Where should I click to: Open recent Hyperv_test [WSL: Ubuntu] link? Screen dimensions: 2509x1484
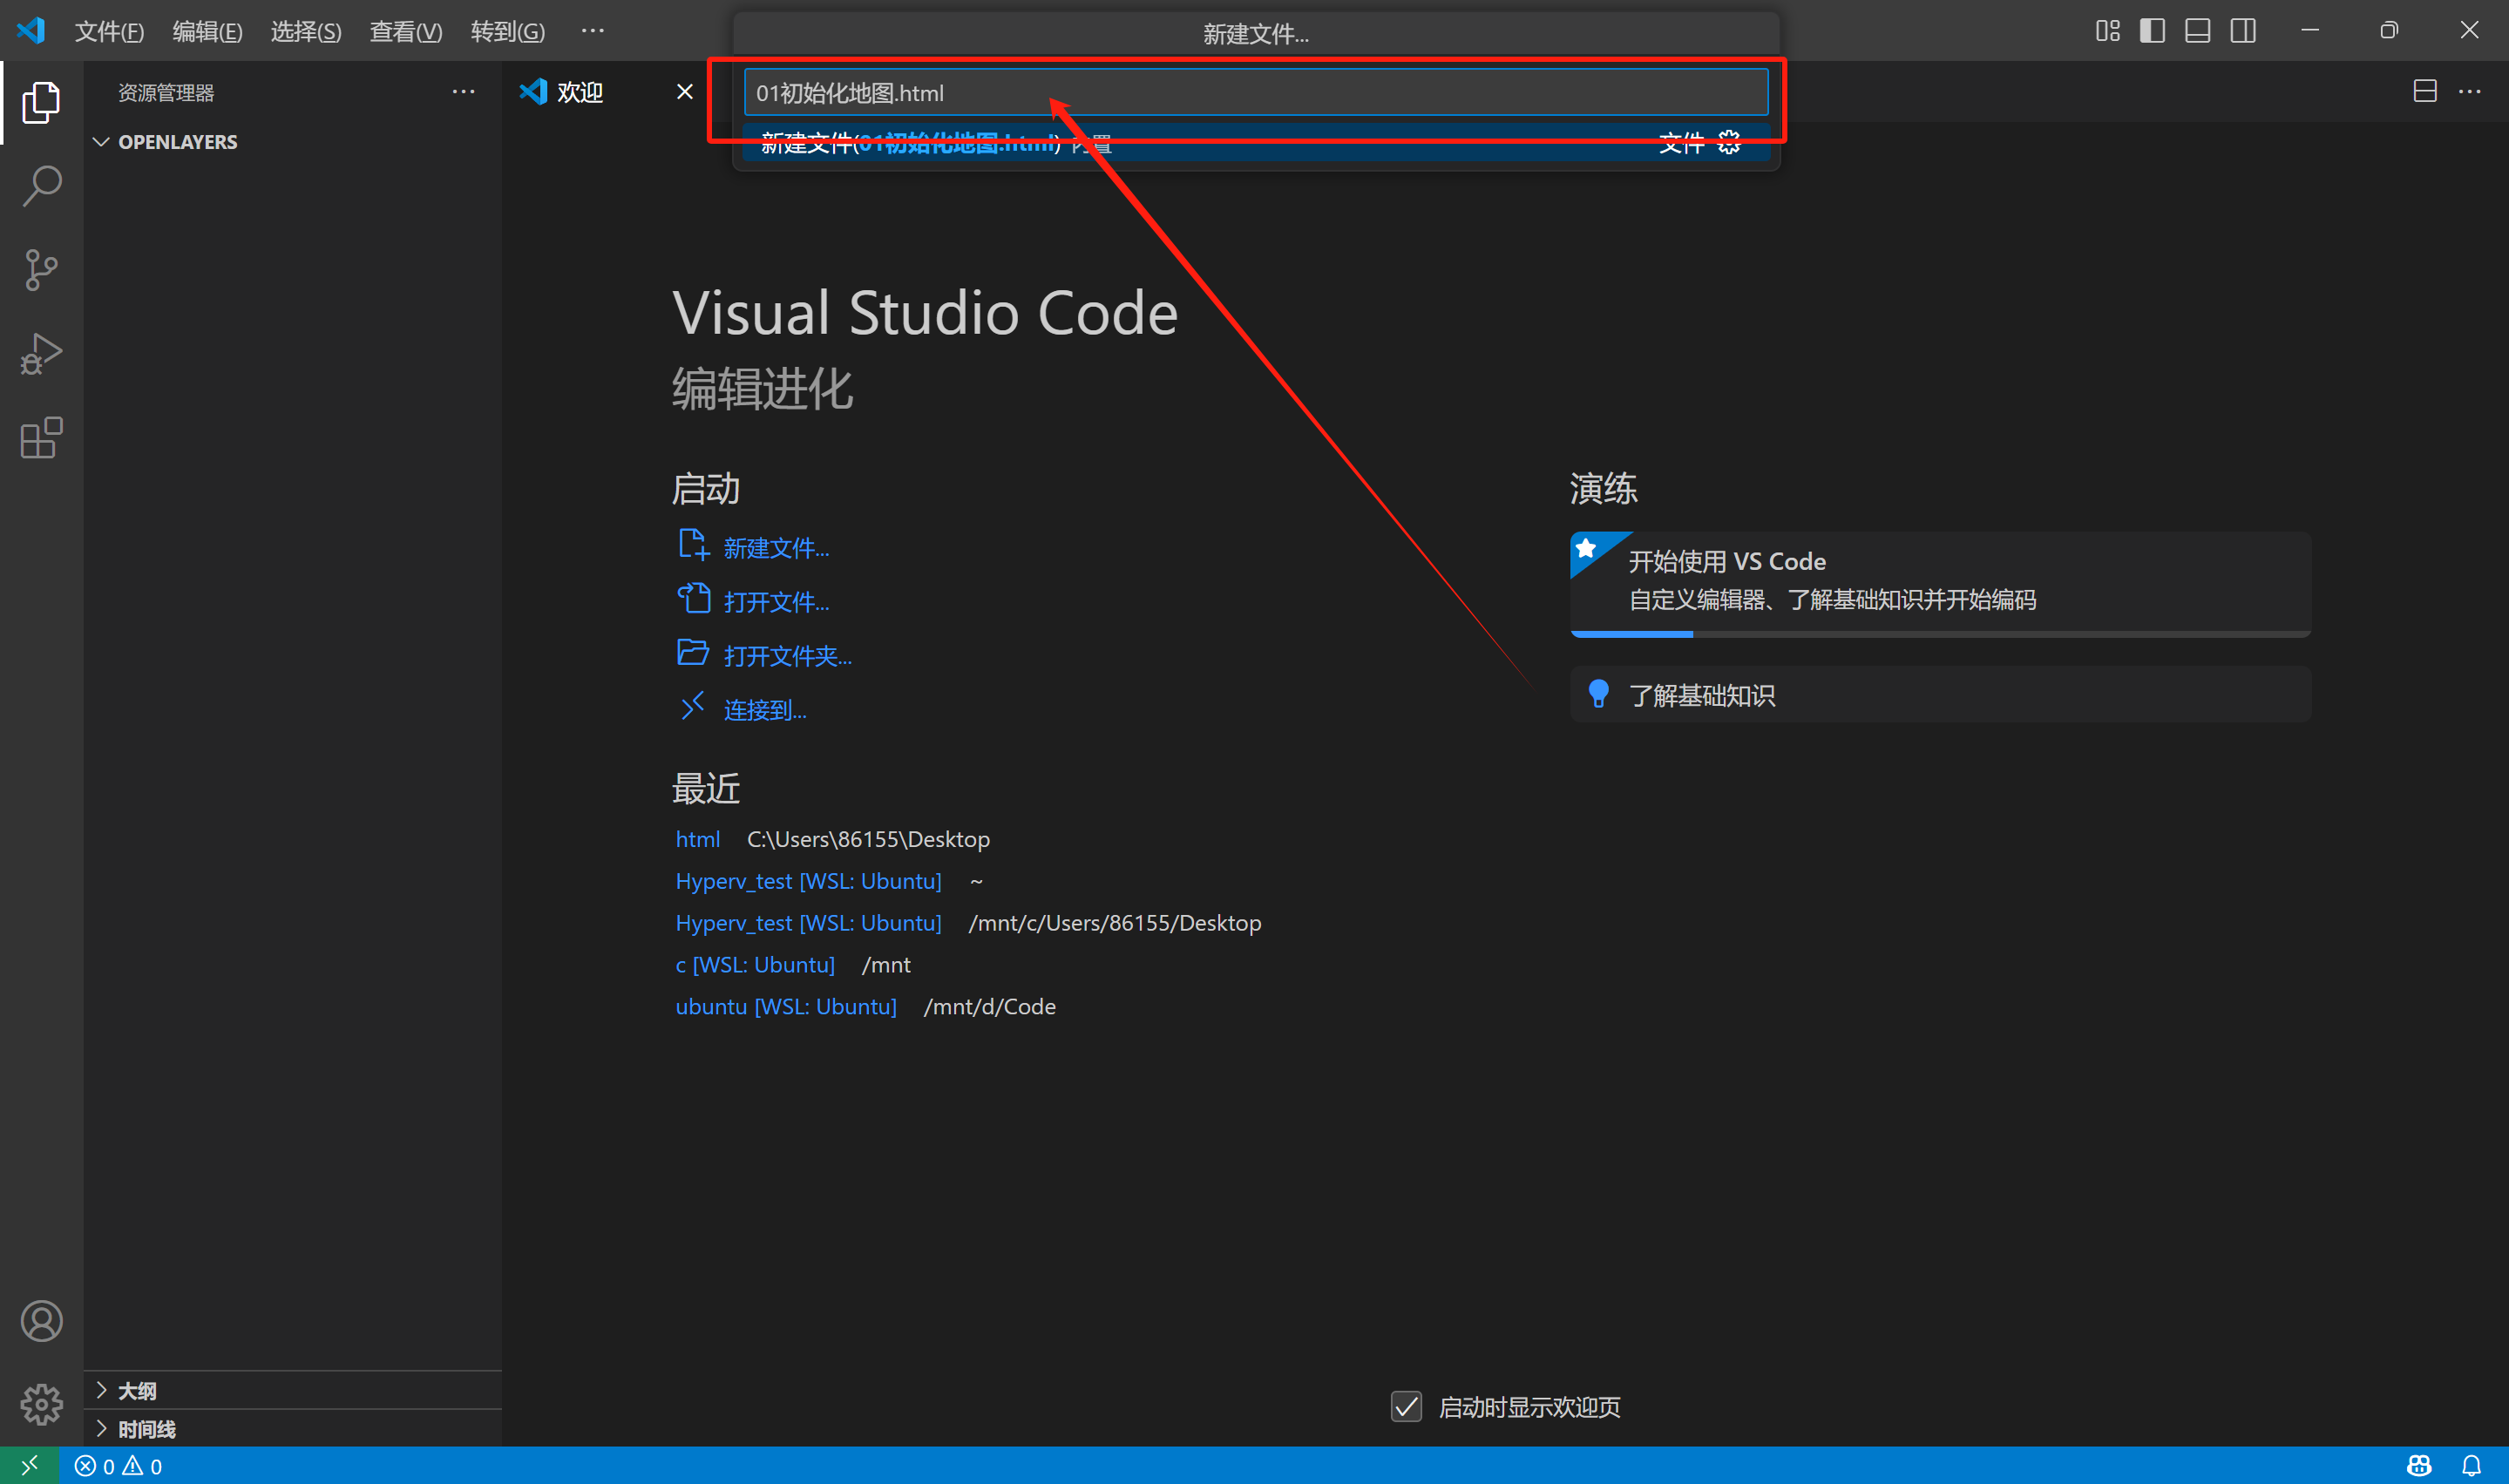[808, 881]
